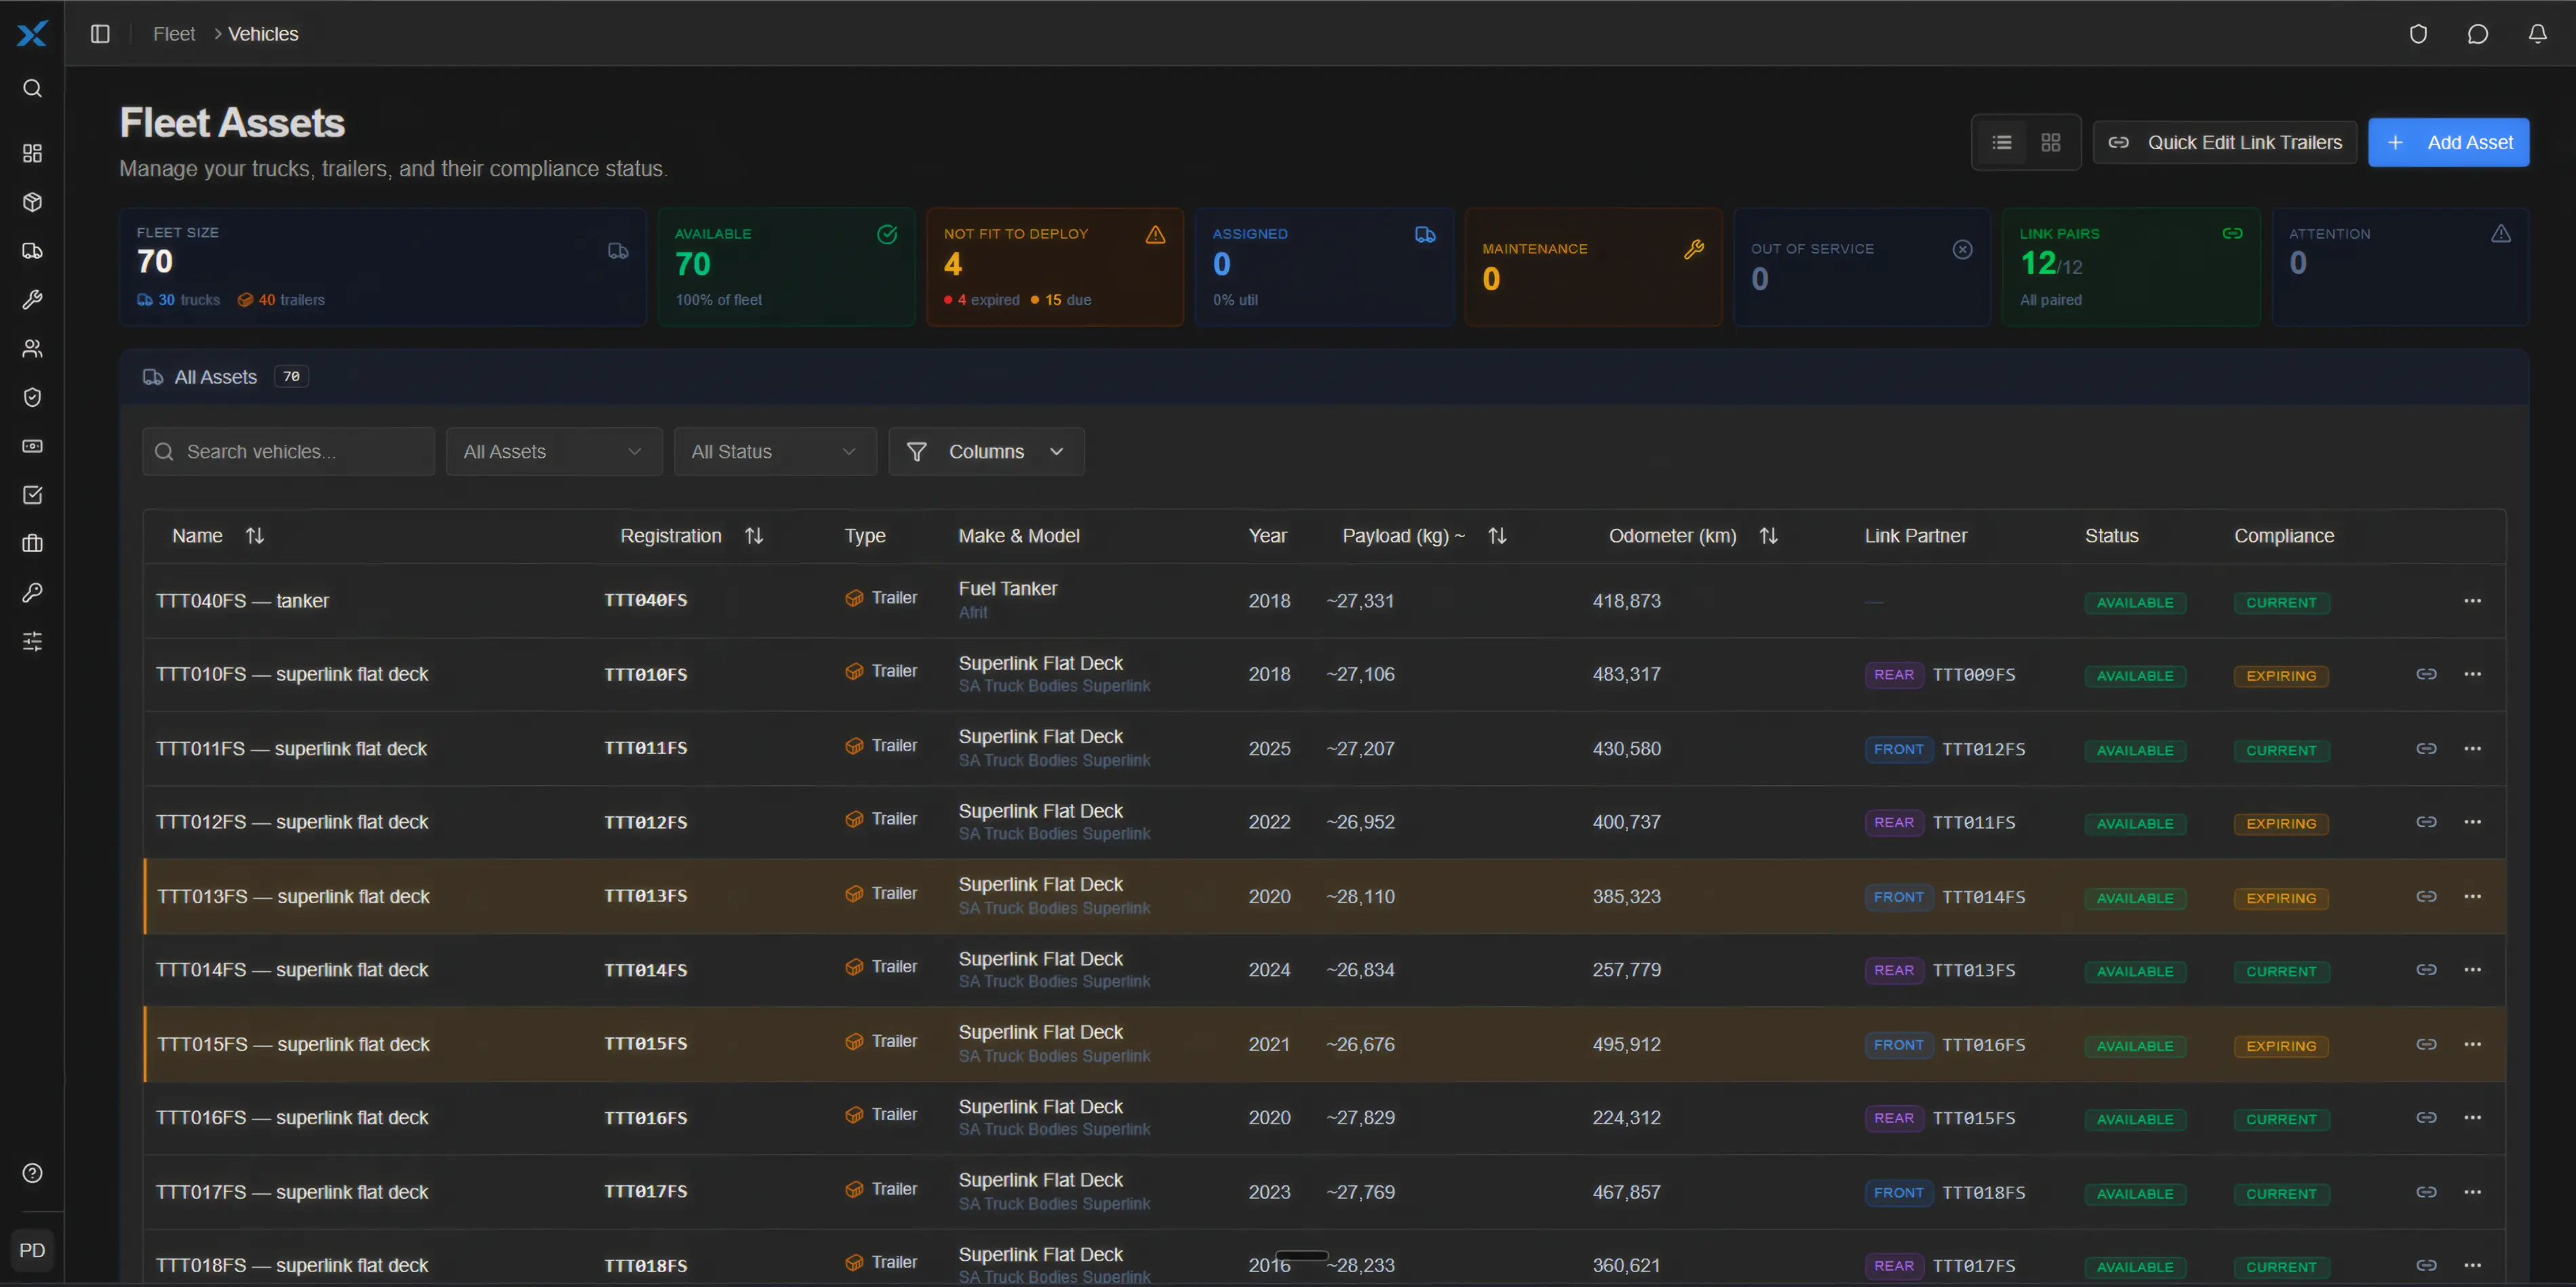This screenshot has height=1287, width=2576.
Task: Click the Link Pairs summary card
Action: point(2130,267)
